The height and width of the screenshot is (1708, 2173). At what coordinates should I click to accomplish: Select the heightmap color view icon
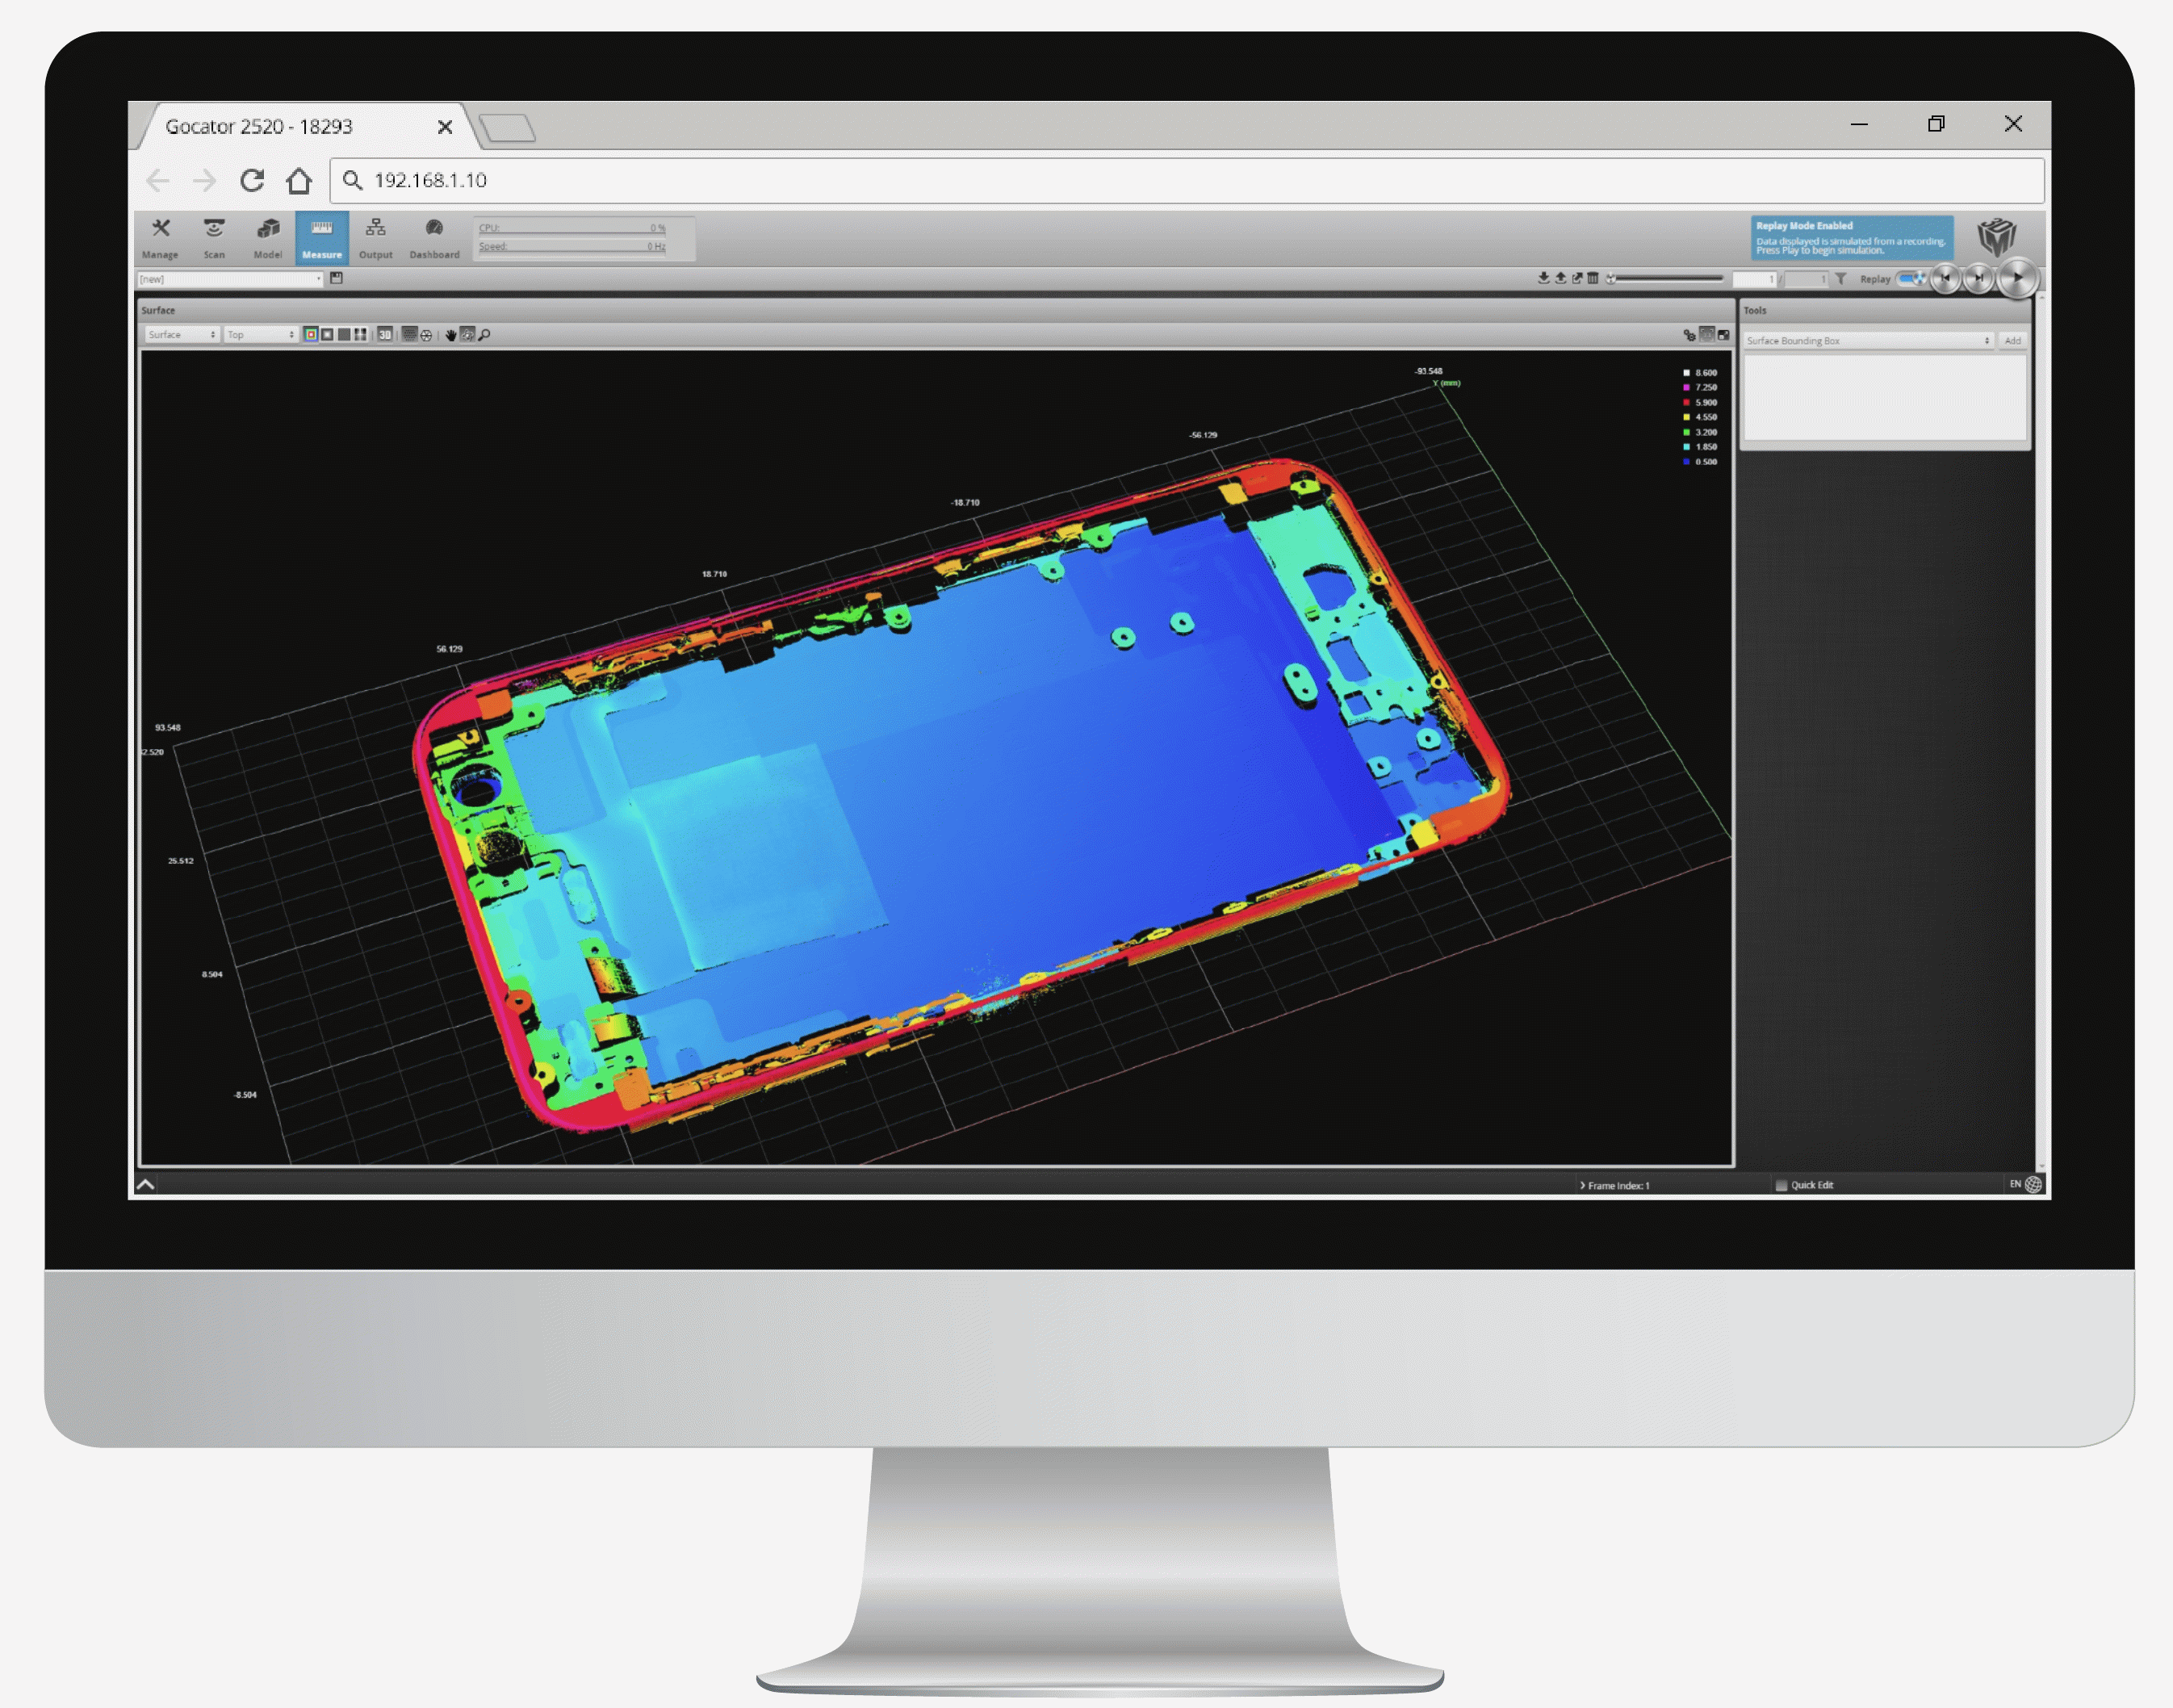coord(311,335)
